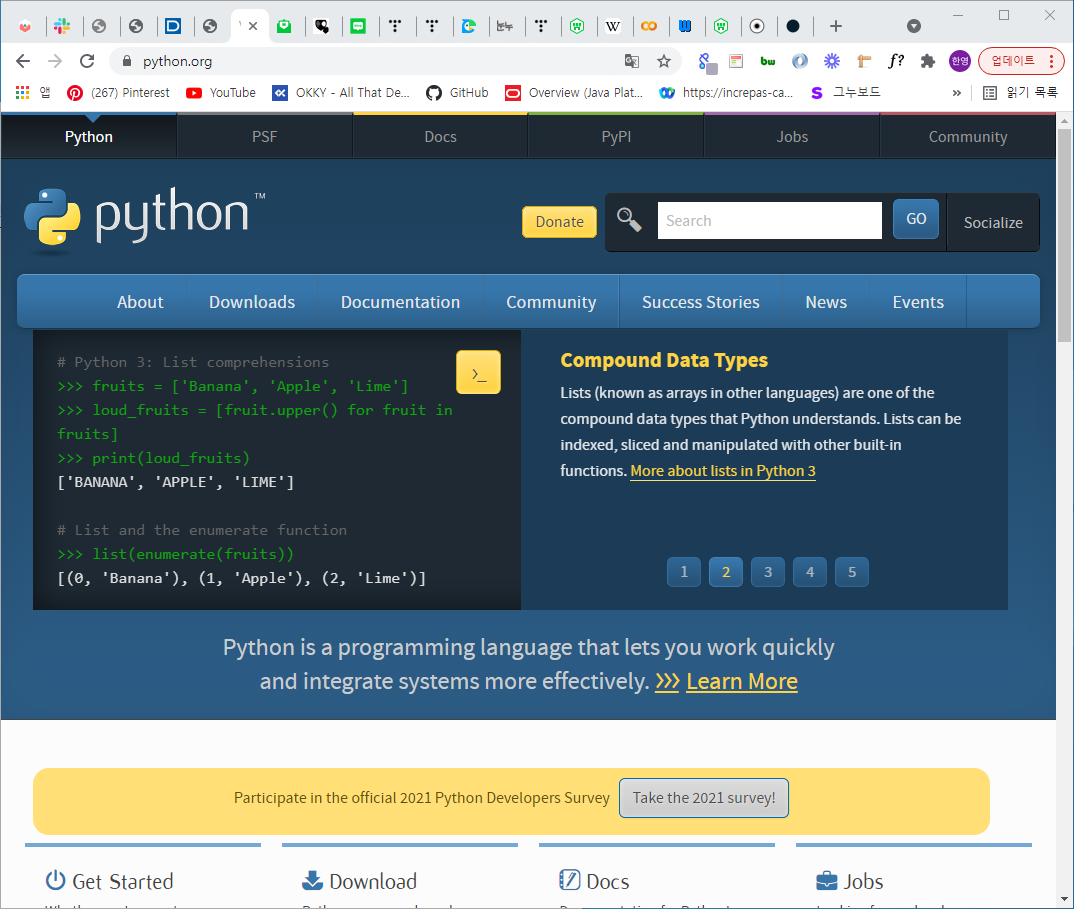Viewport: 1074px width, 909px height.
Task: Click the page vertical scrollbar thumb
Action: click(1064, 235)
